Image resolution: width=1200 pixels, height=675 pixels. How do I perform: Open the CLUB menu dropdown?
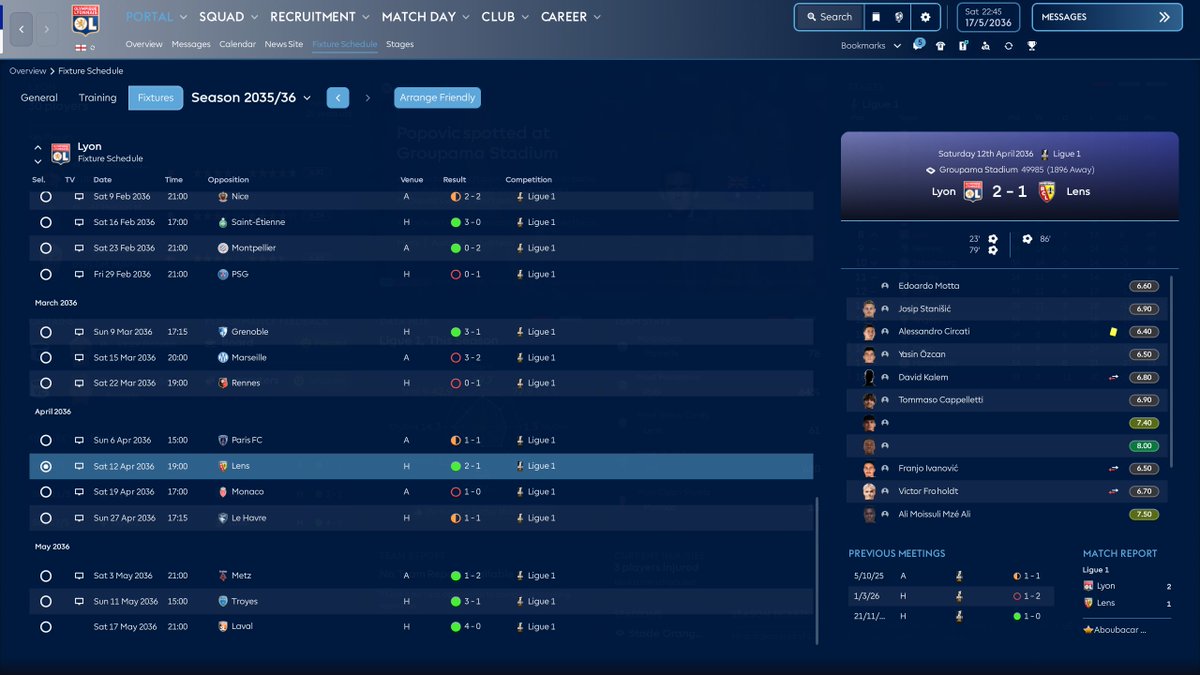click(506, 17)
